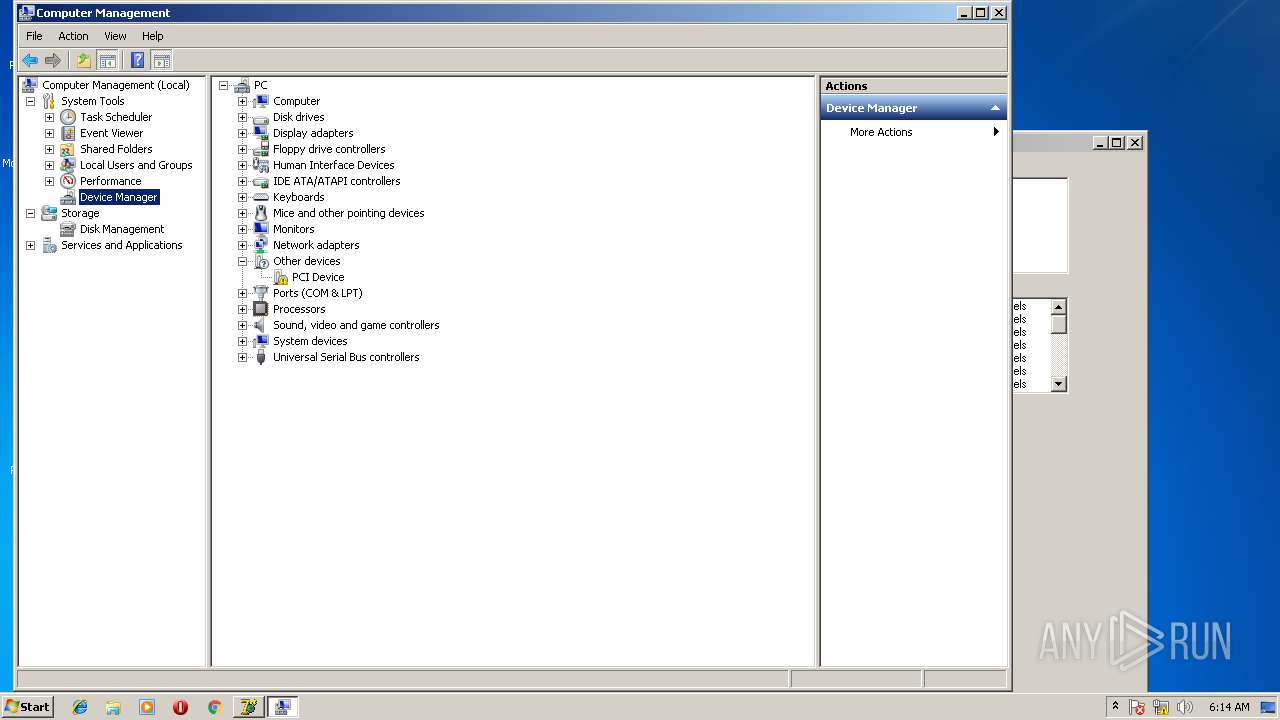Click Computer Management taskbar button
Image resolution: width=1280 pixels, height=720 pixels.
[x=282, y=707]
